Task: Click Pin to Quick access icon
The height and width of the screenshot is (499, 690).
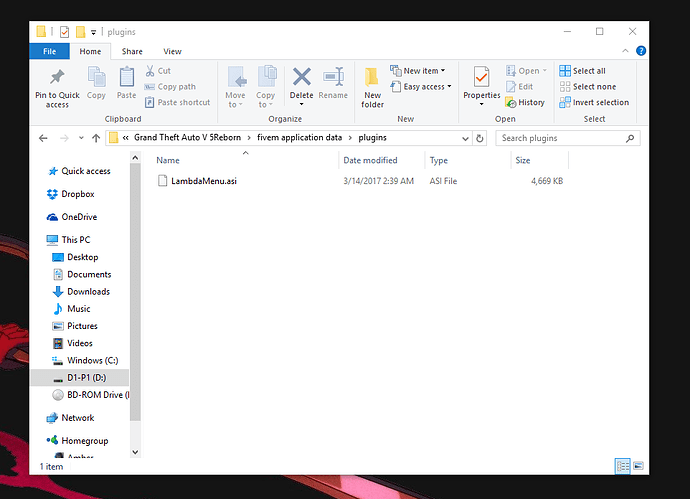Action: [x=57, y=80]
